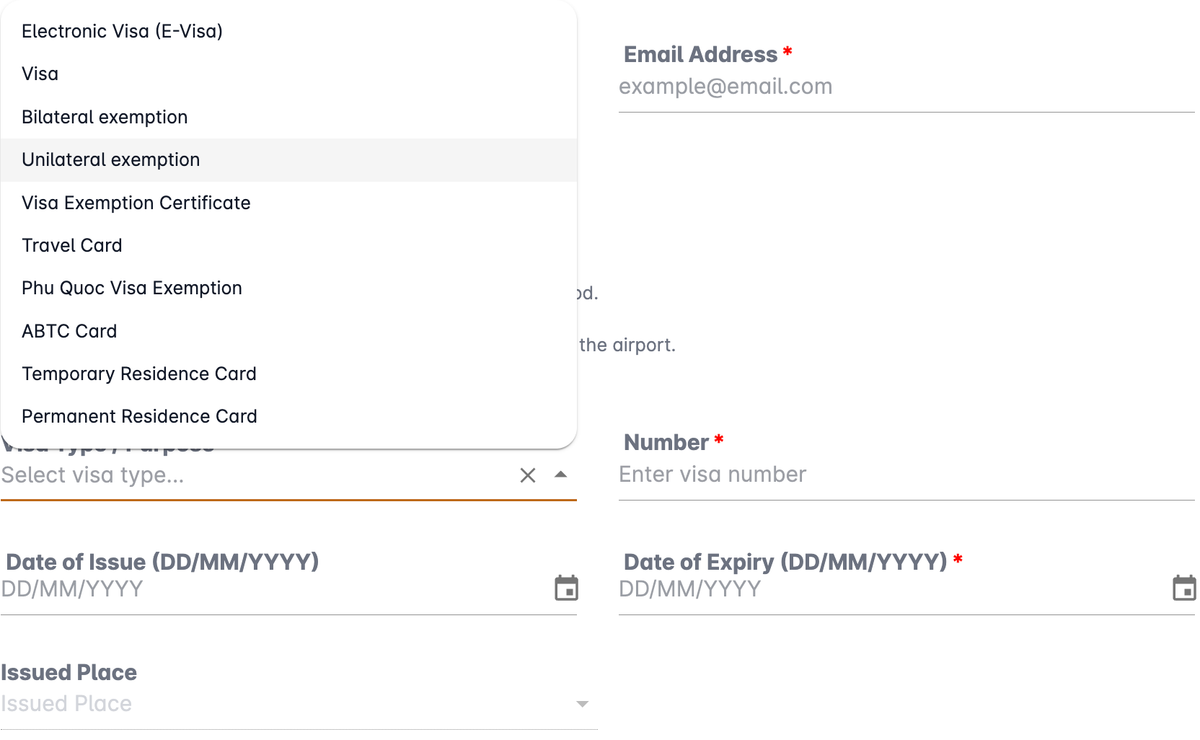Collapse the visa type dropdown arrow
The image size is (1200, 740).
(x=561, y=475)
